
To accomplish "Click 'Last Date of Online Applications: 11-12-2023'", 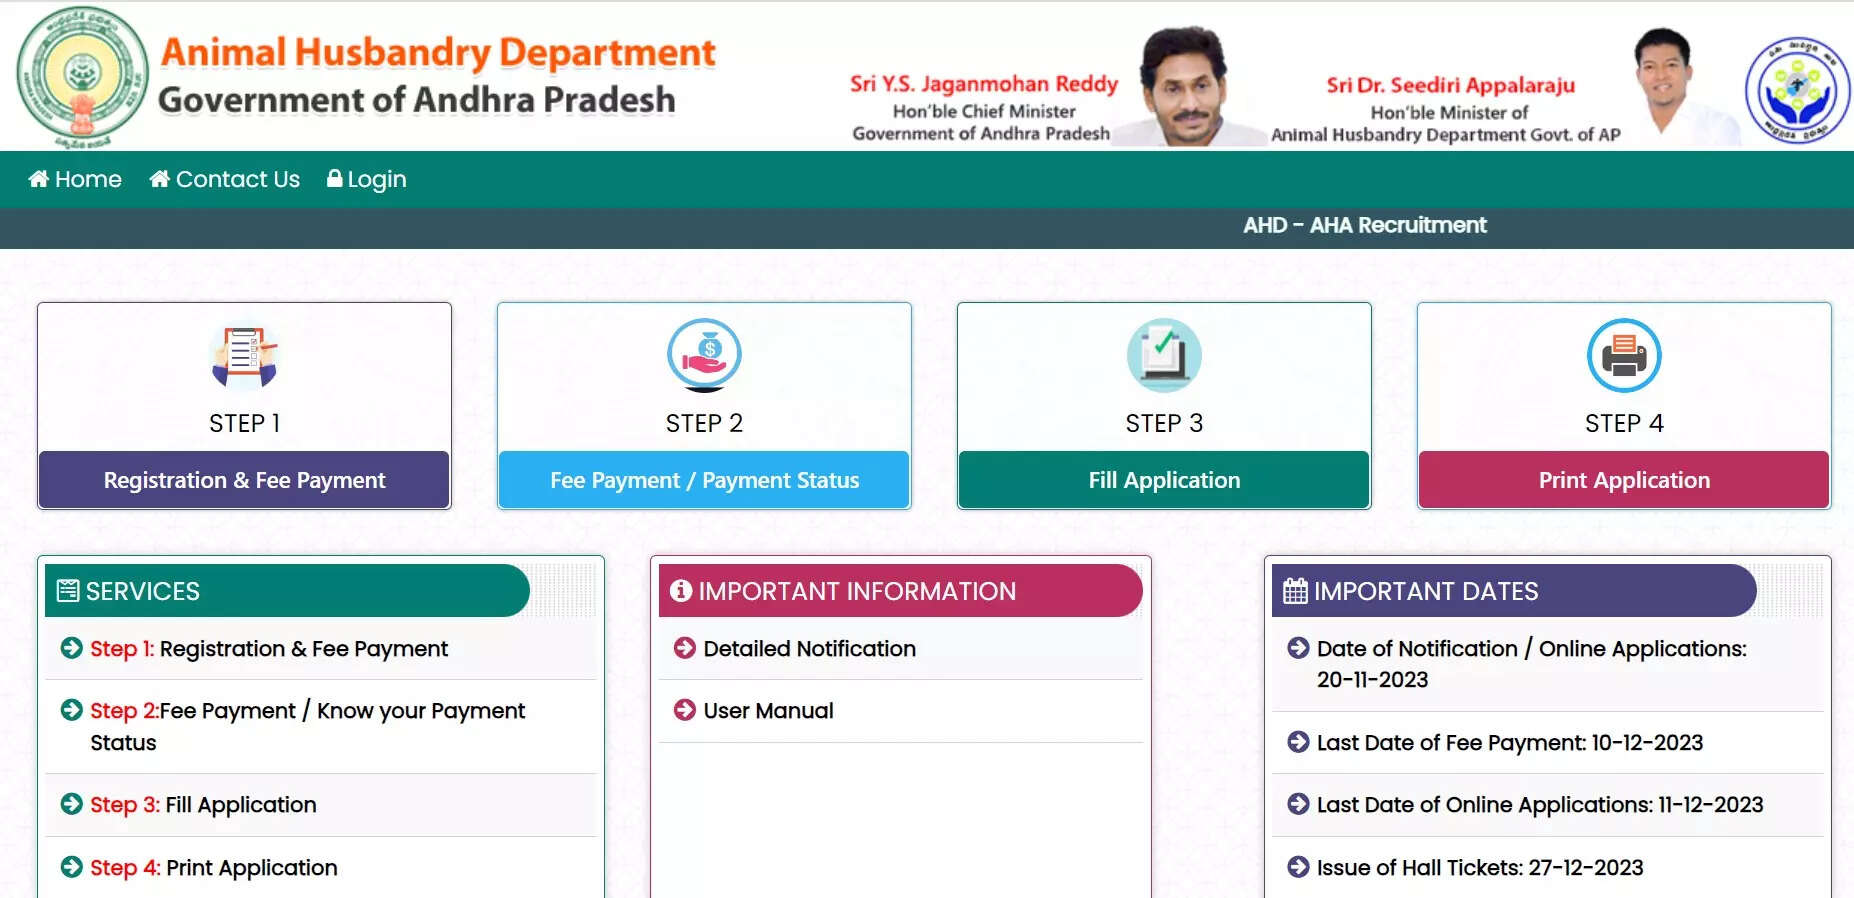I will point(1540,805).
